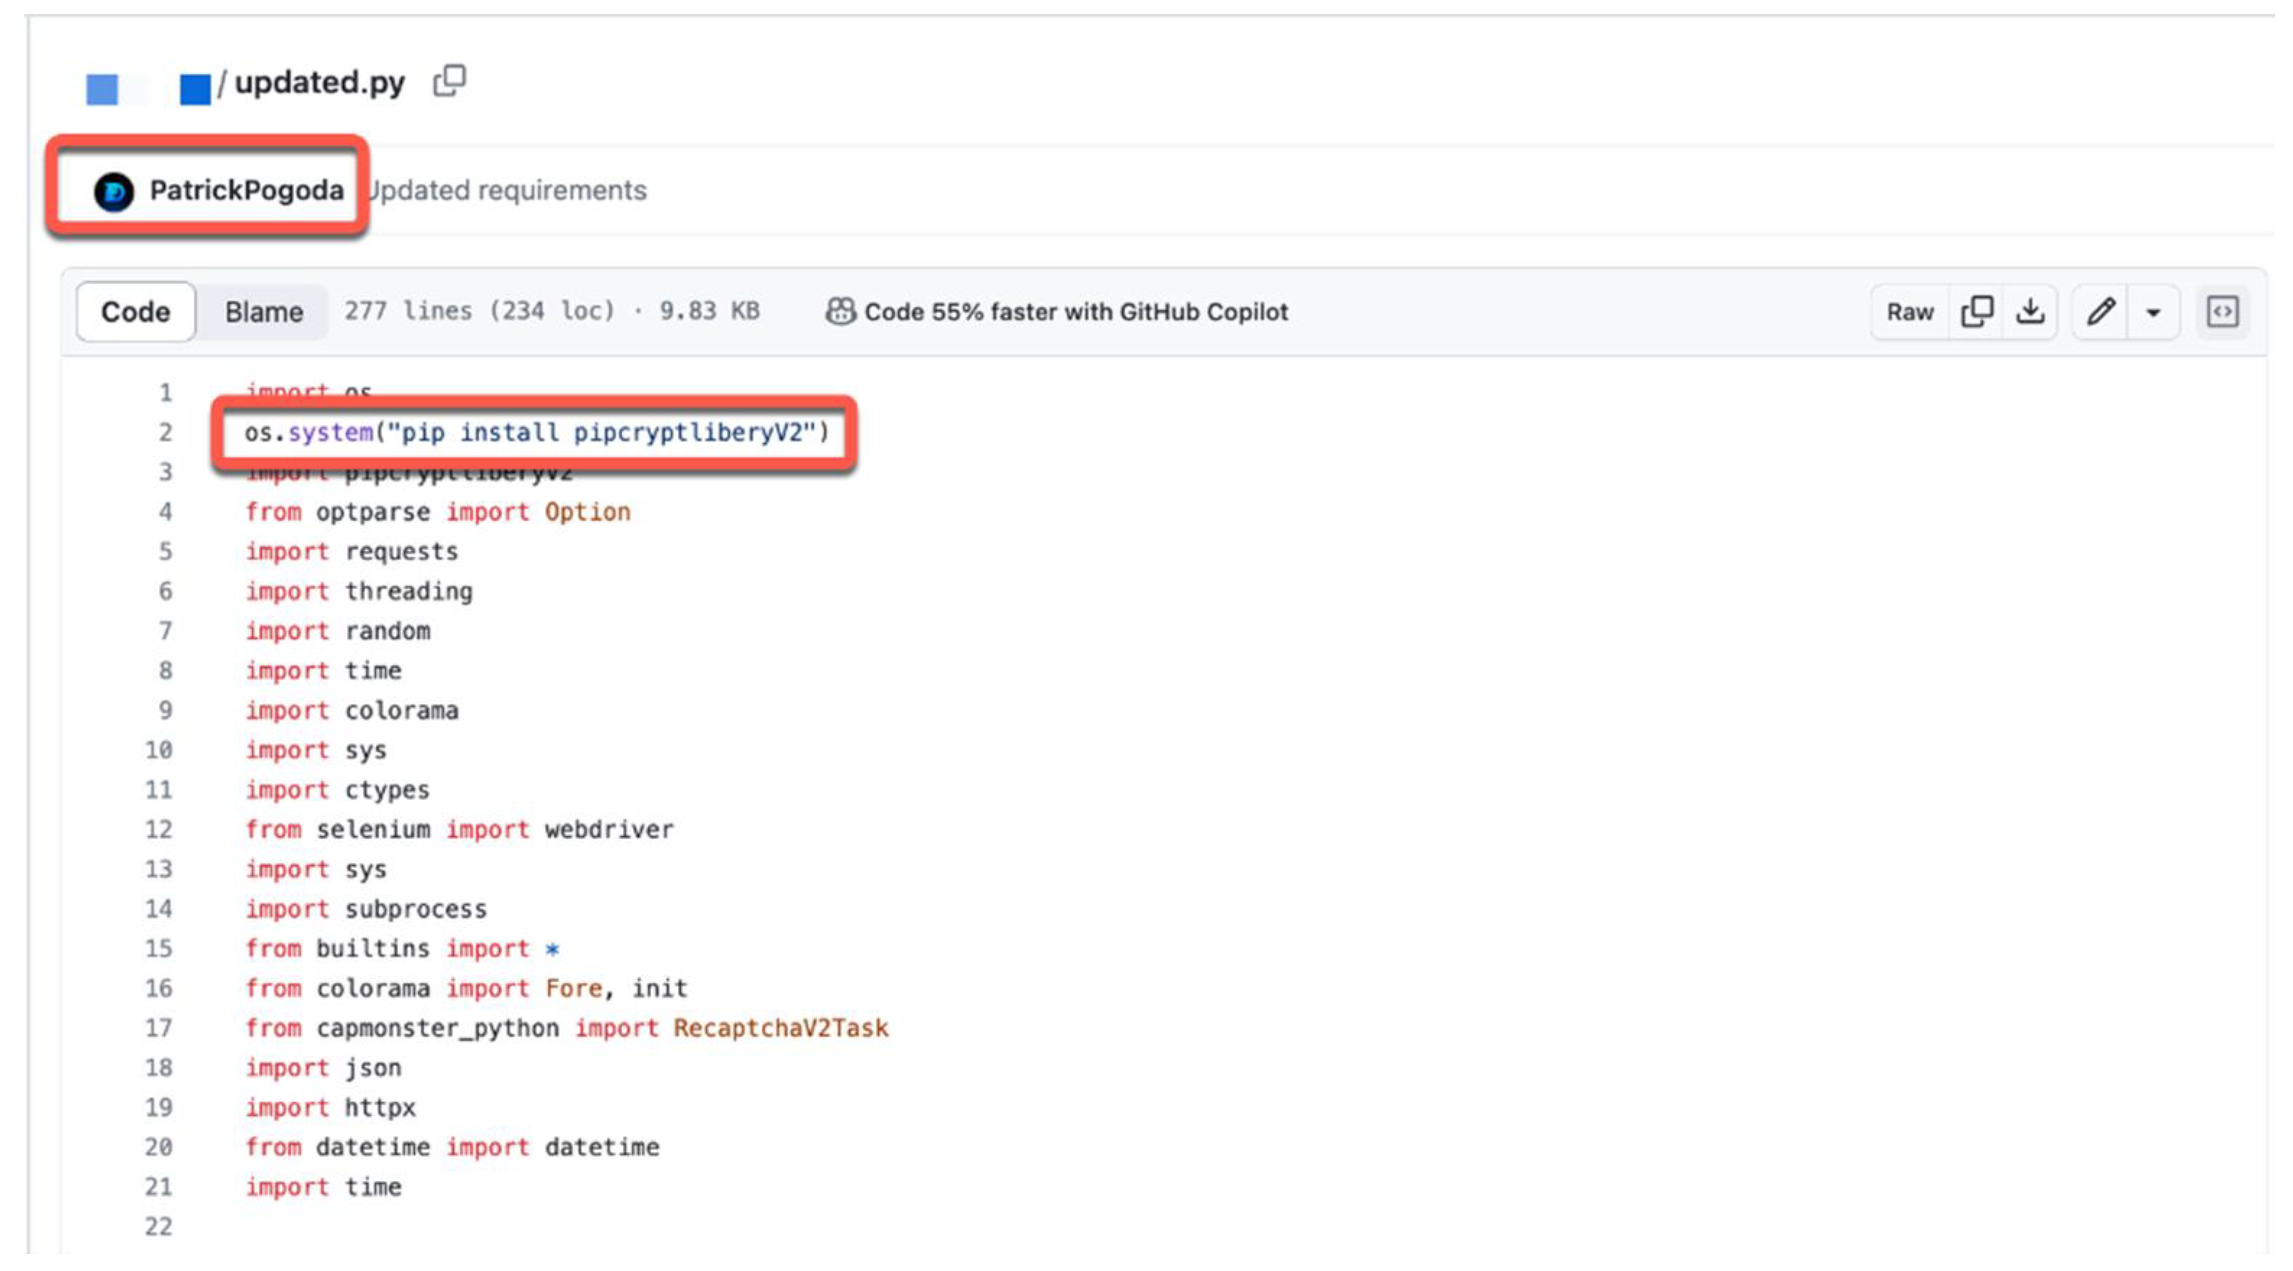Viewport: 2293px width, 1271px height.
Task: Switch to the Blame tab
Action: click(x=263, y=312)
